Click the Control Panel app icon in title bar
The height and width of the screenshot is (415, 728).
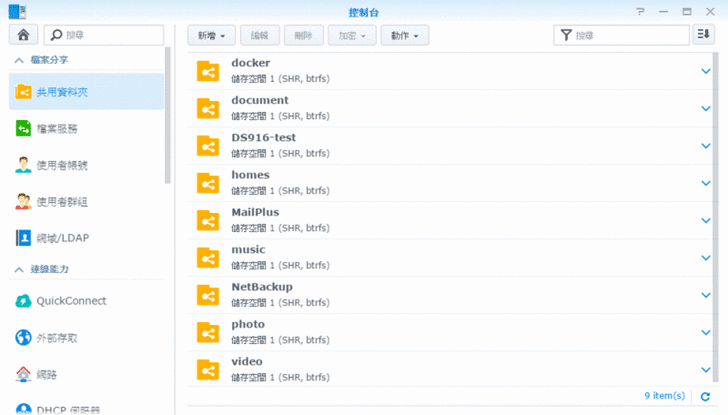[x=17, y=12]
